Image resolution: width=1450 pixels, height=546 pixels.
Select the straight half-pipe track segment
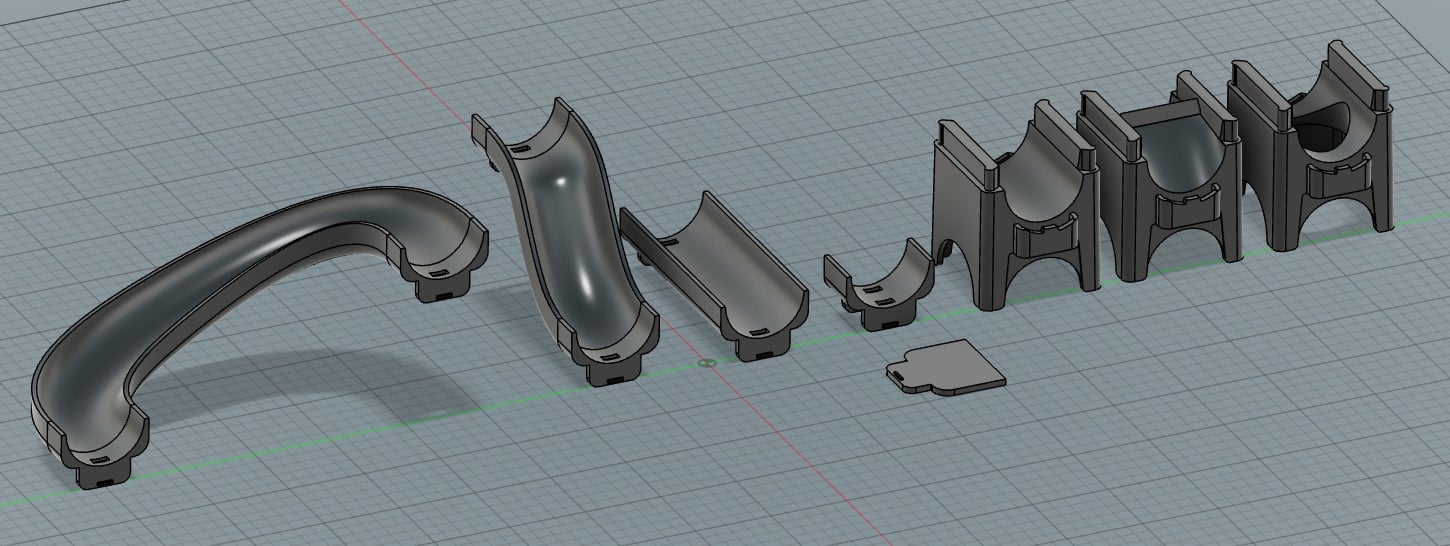(x=706, y=276)
